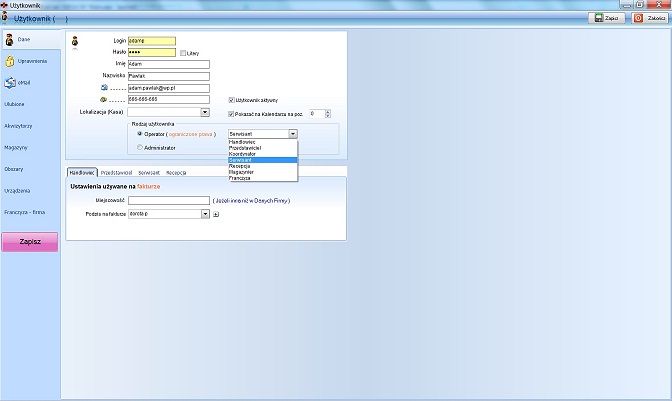Click the window title bar application icon
The image size is (672, 401).
pos(4,5)
